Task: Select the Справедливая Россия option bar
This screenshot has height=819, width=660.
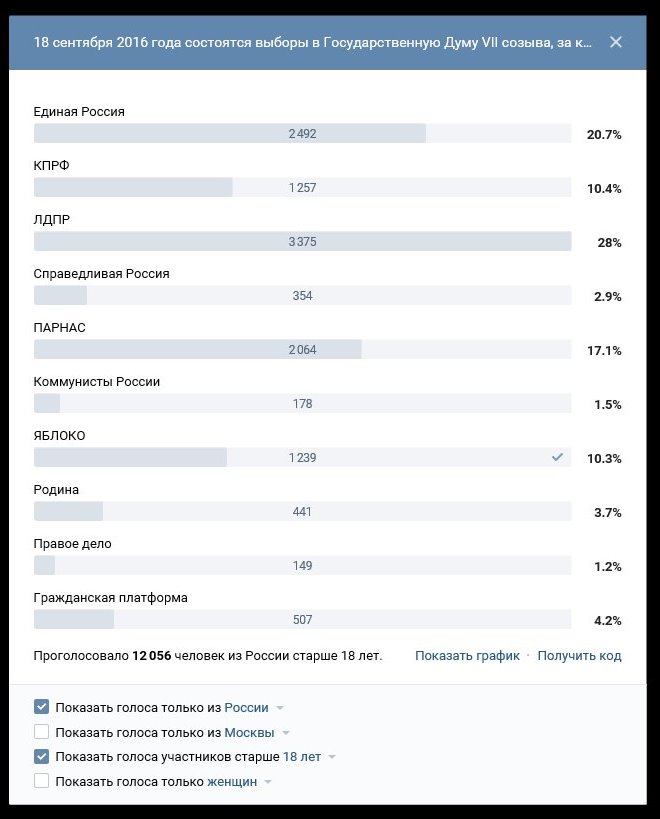Action: click(302, 295)
